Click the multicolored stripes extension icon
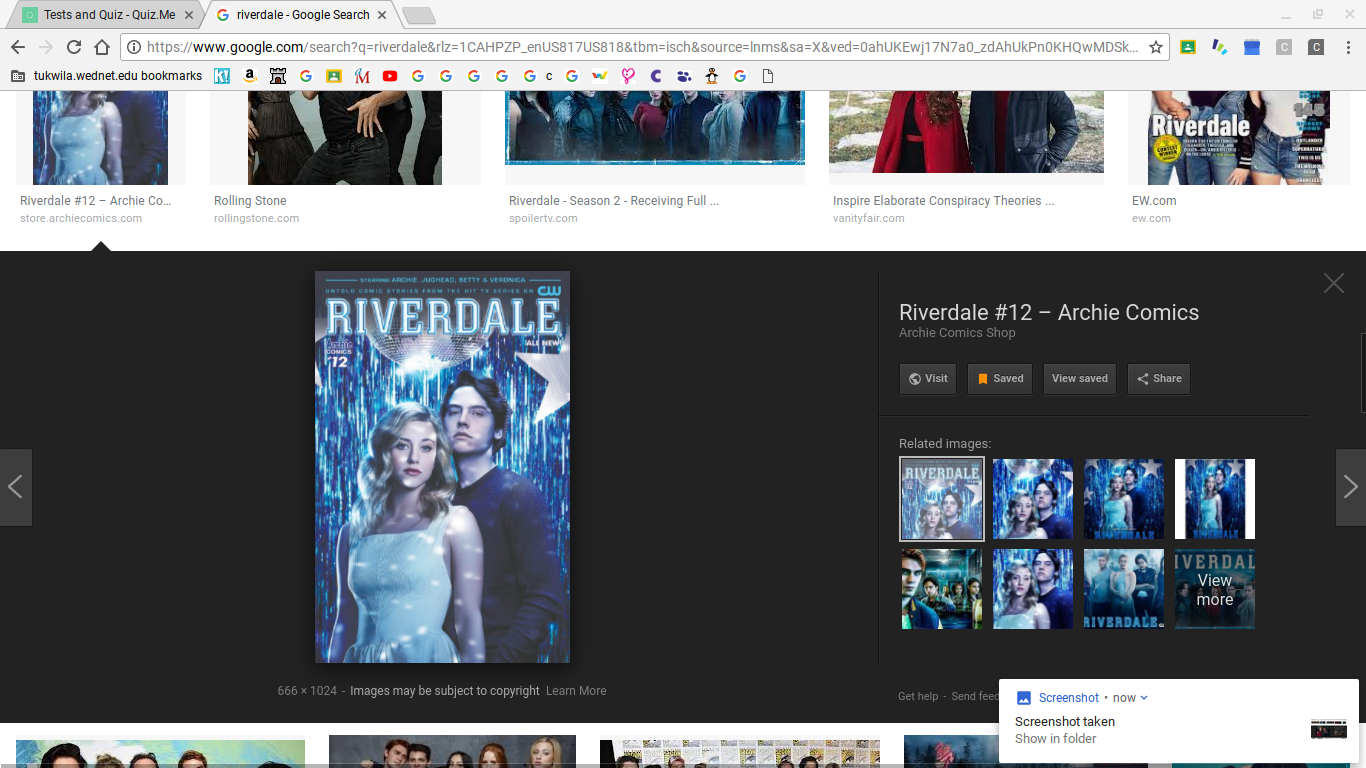 [1220, 47]
